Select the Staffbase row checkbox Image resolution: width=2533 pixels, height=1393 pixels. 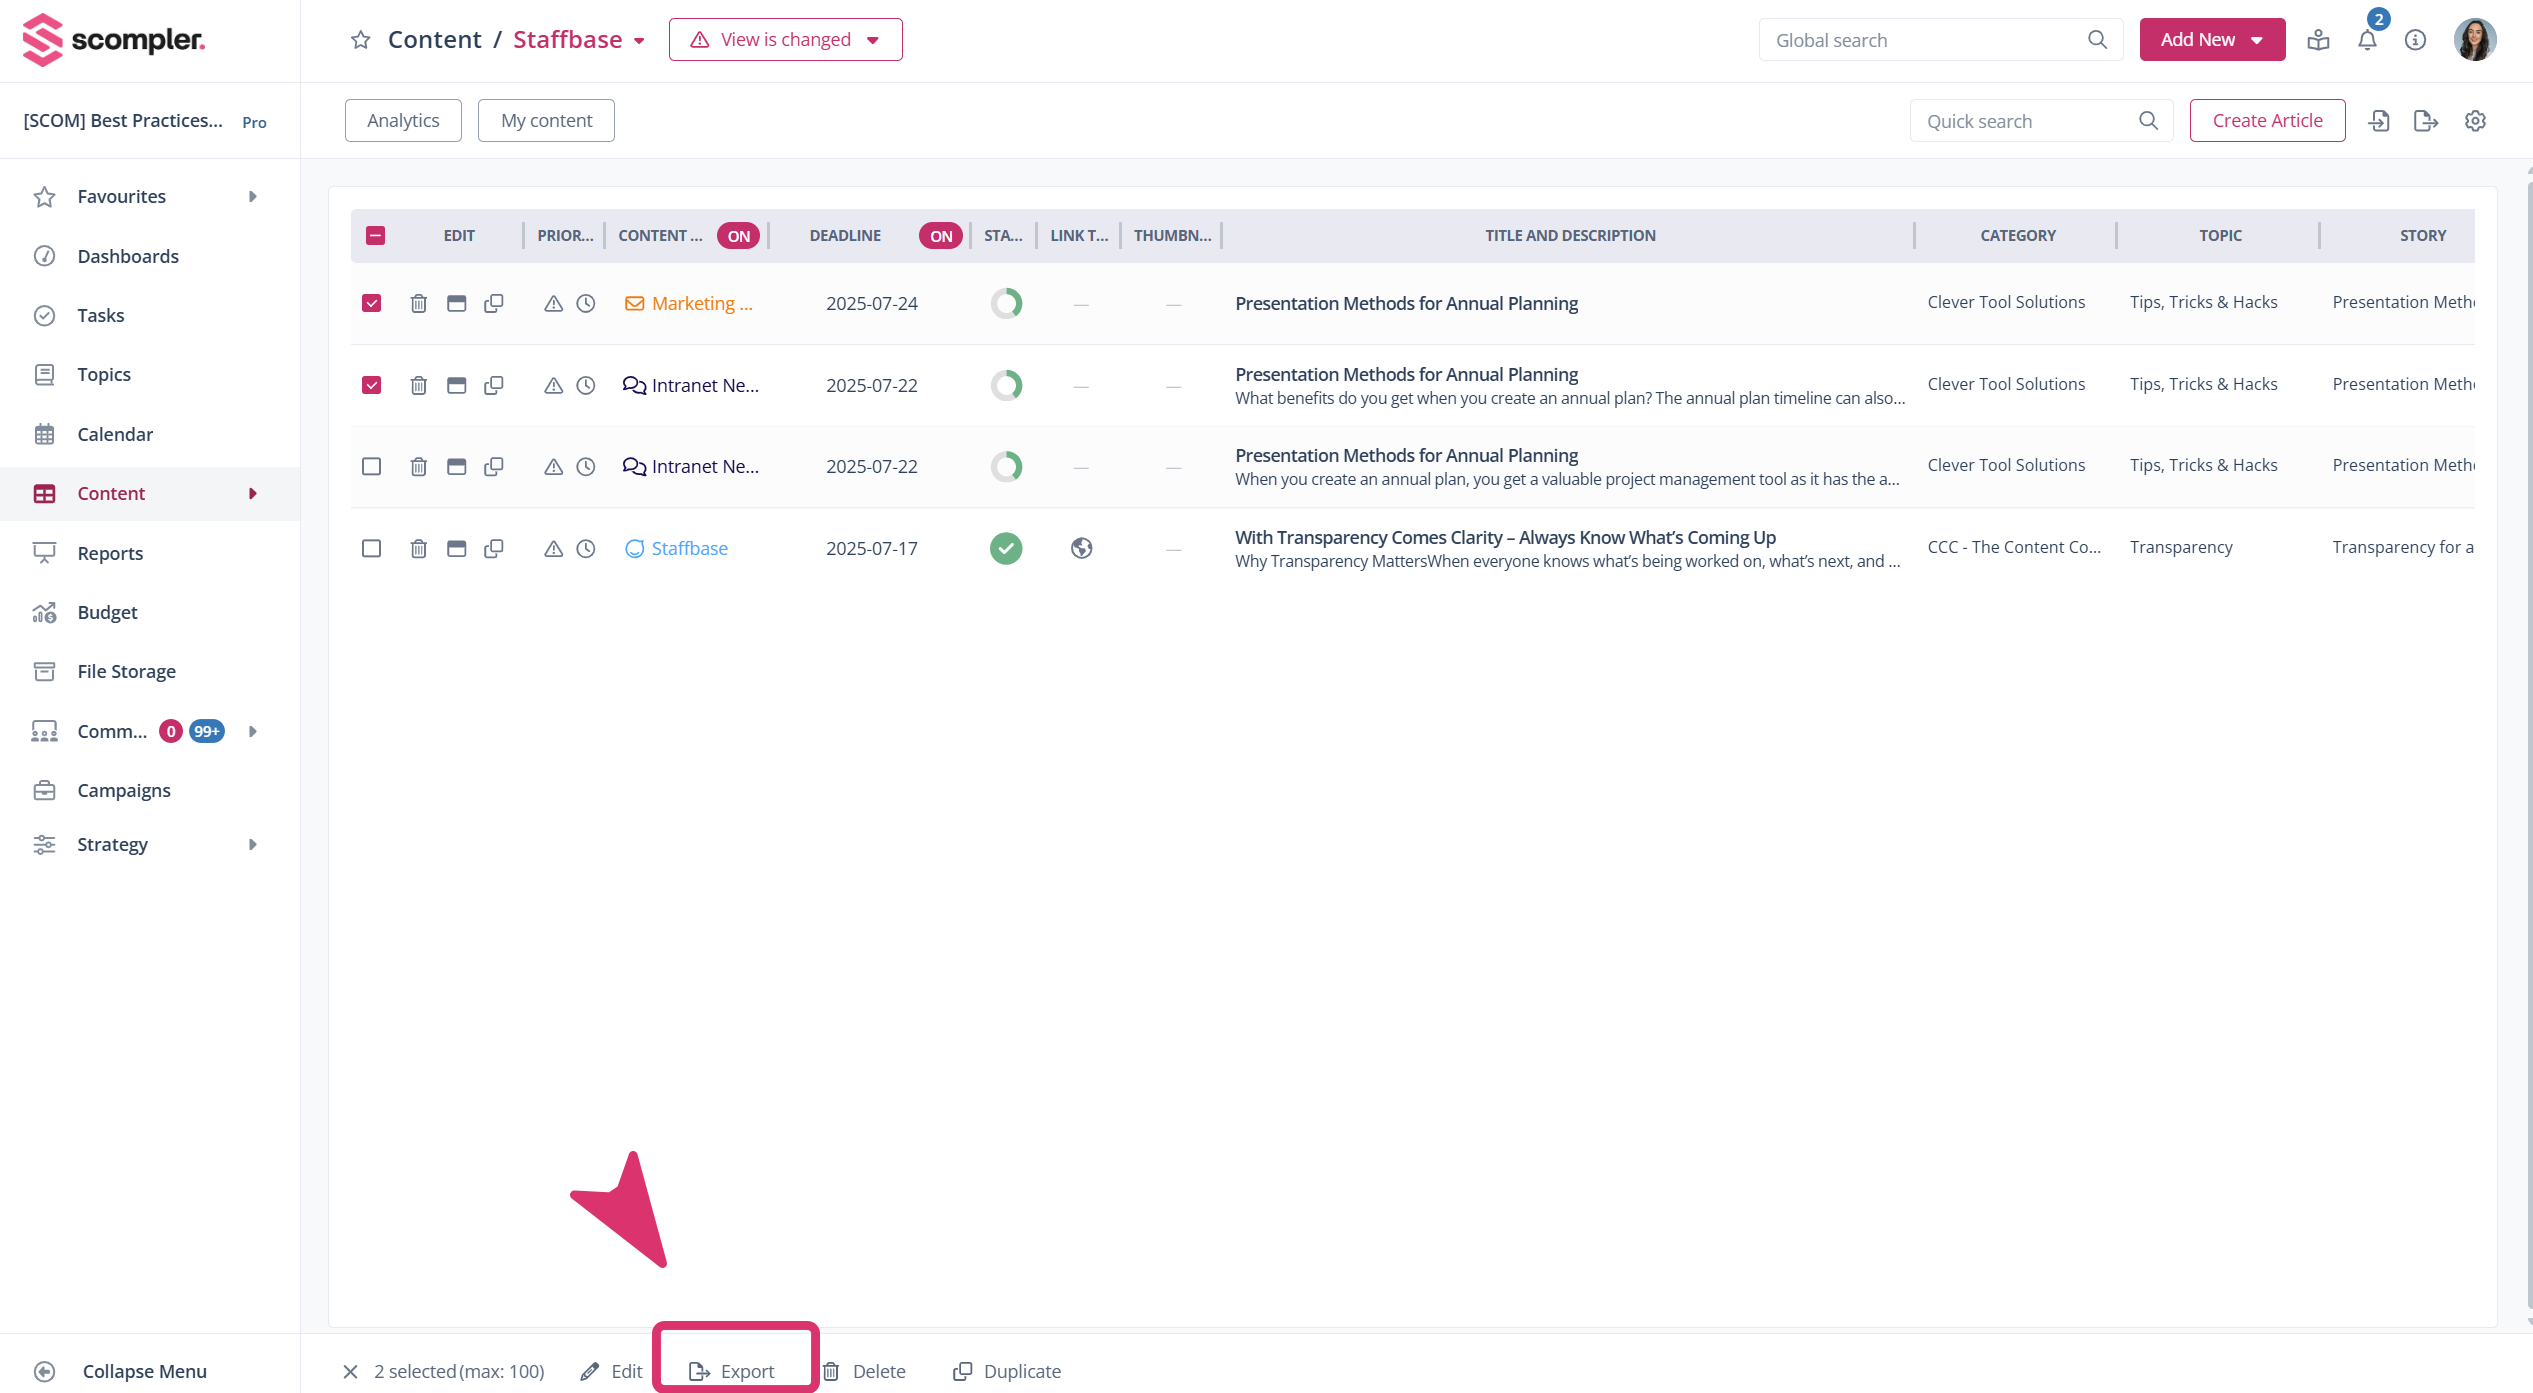(x=372, y=548)
